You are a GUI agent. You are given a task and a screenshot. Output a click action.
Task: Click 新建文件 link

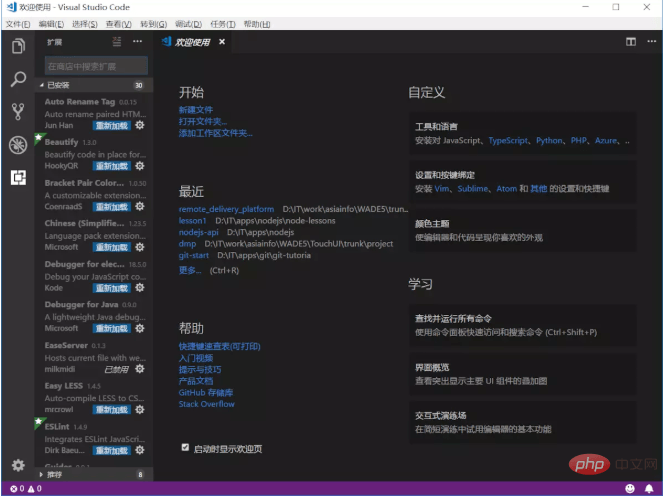[196, 110]
